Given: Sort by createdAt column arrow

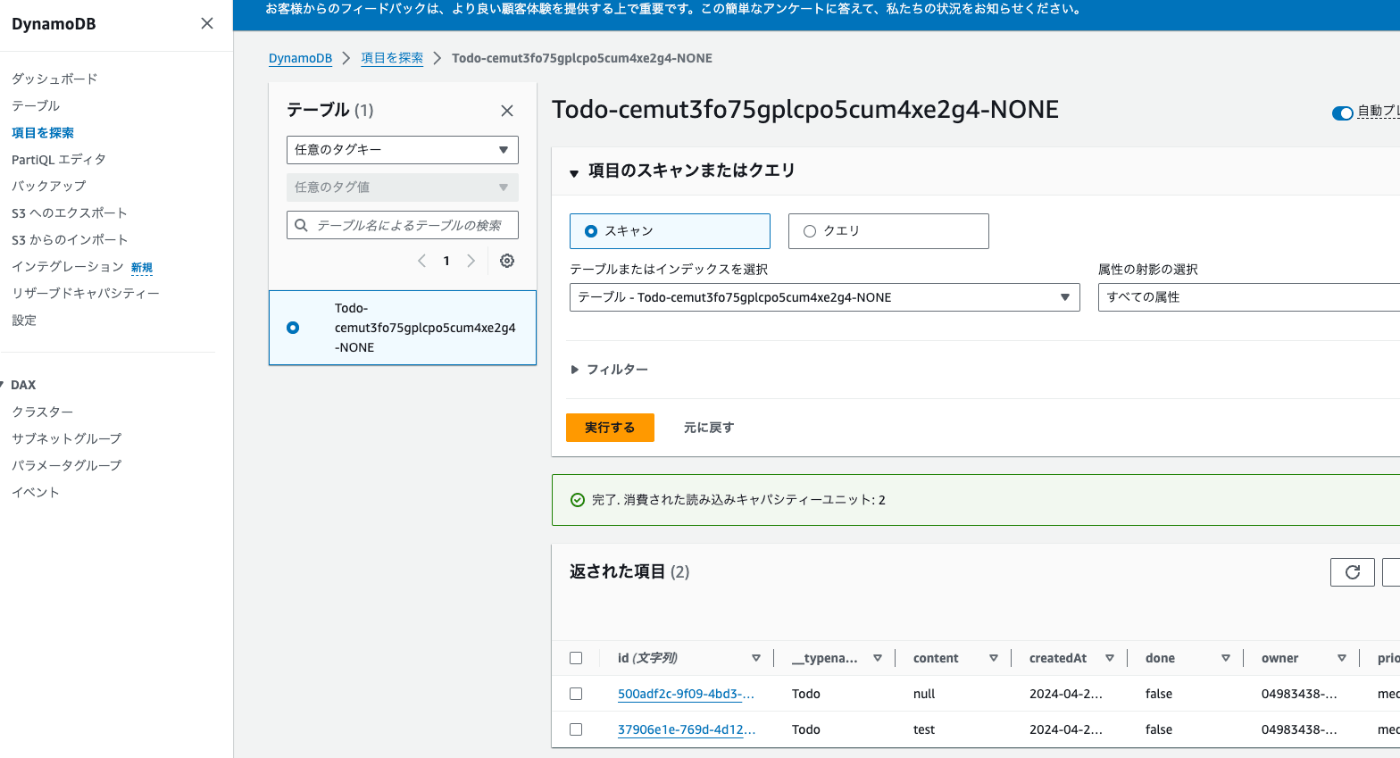Looking at the screenshot, I should click(x=1109, y=658).
